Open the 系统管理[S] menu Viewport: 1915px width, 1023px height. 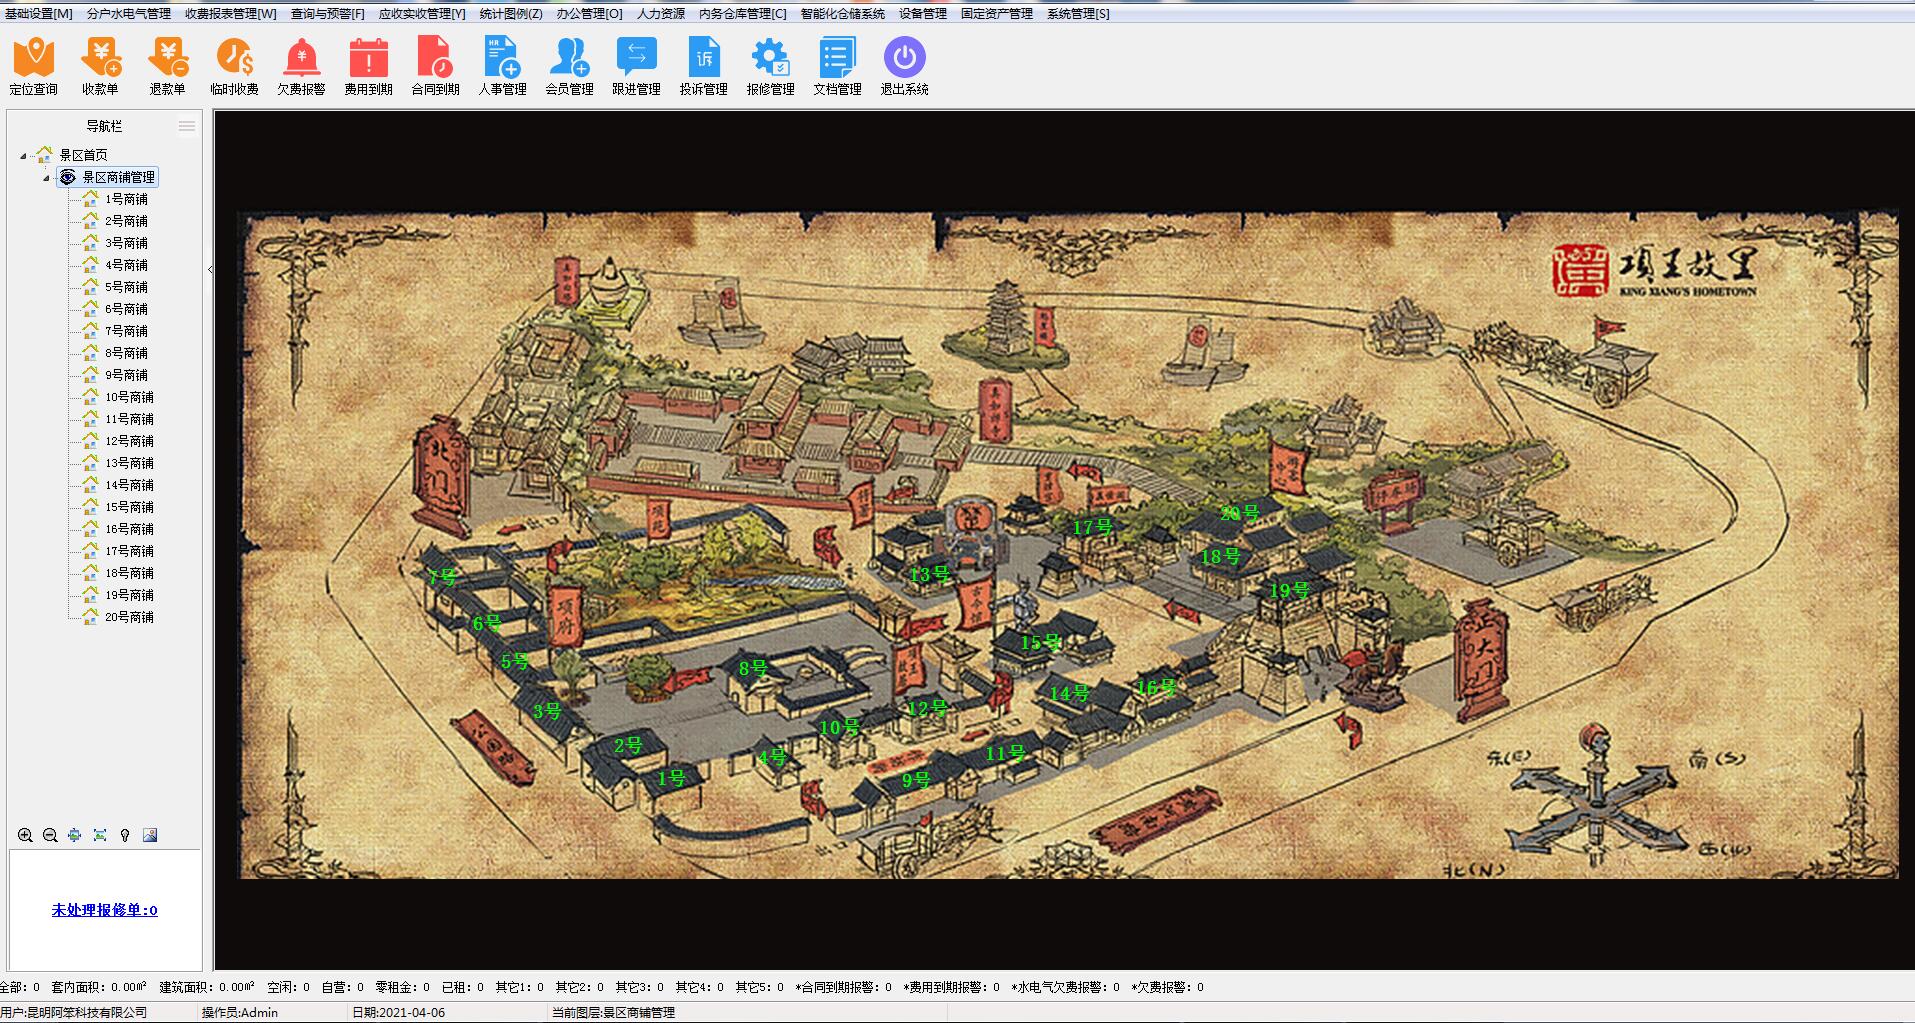[1078, 14]
